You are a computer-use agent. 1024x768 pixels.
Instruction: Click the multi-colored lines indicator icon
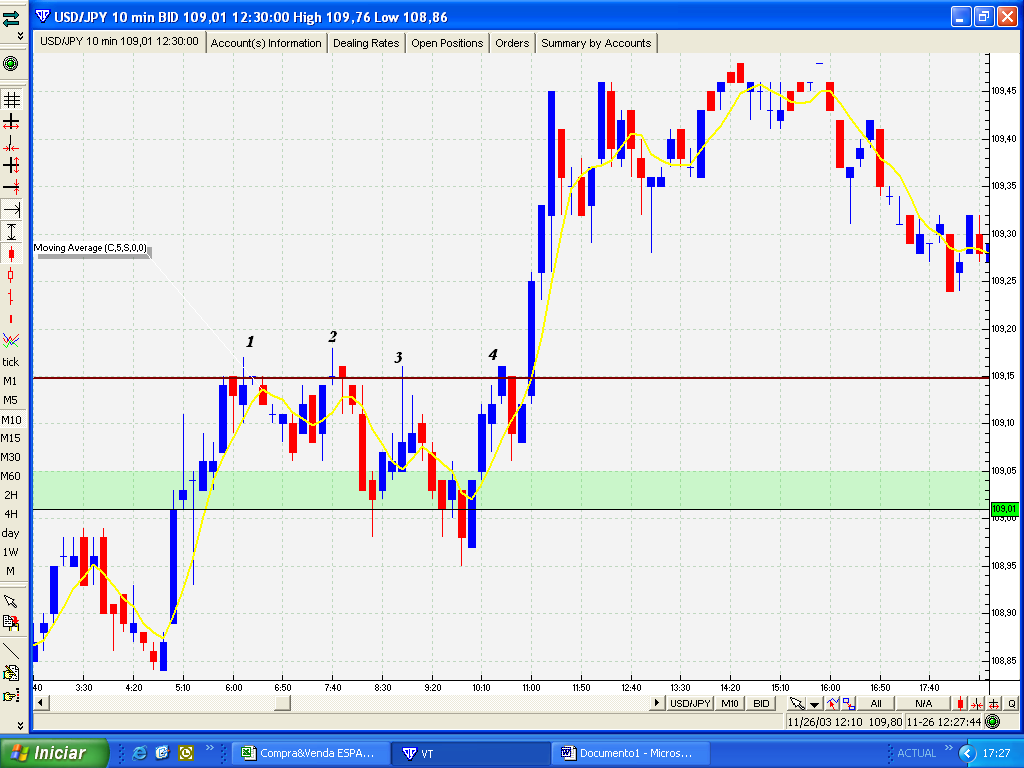coord(11,340)
